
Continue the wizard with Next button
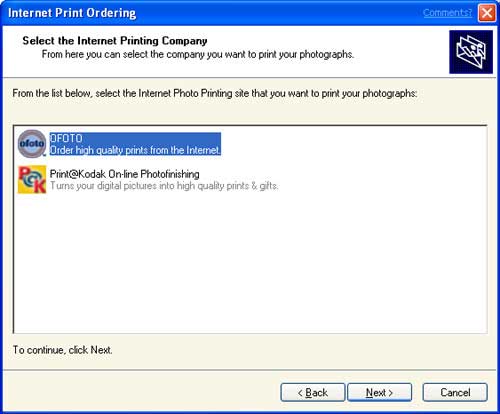click(x=380, y=392)
